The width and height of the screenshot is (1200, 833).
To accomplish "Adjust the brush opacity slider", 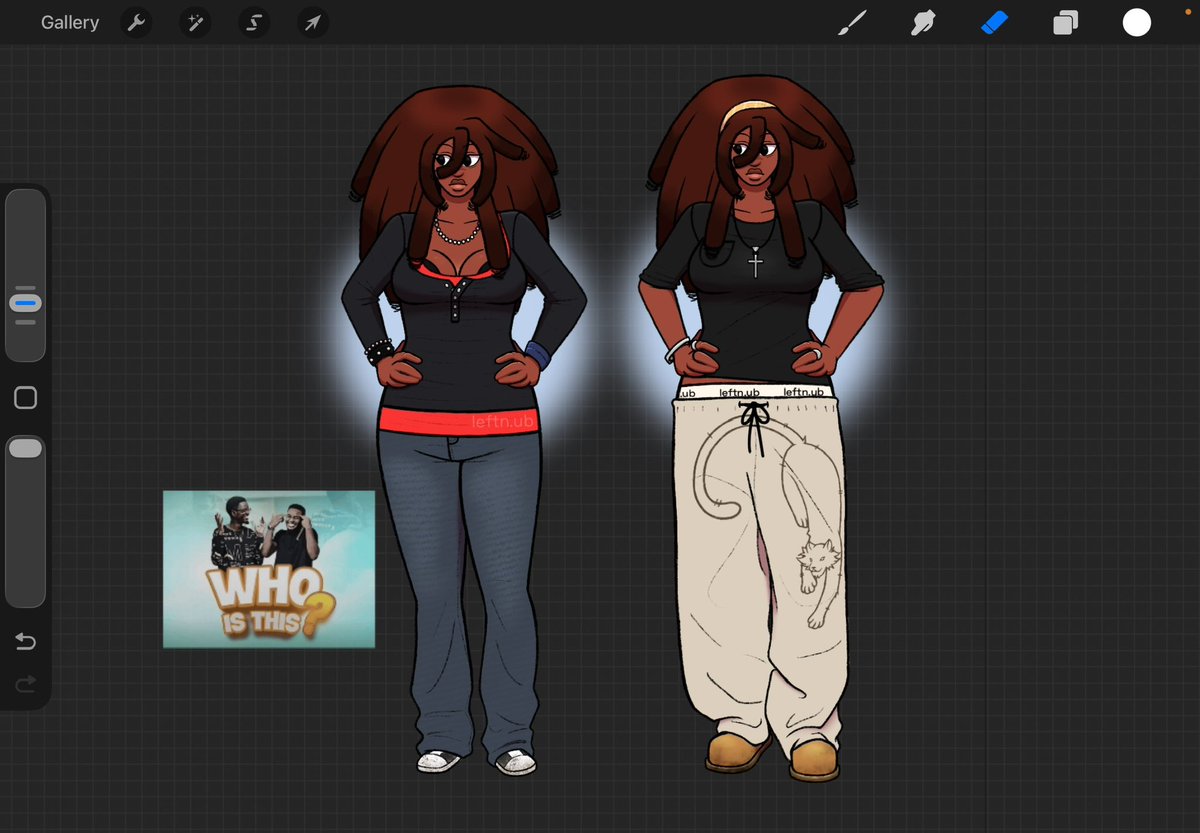I will 25,521.
